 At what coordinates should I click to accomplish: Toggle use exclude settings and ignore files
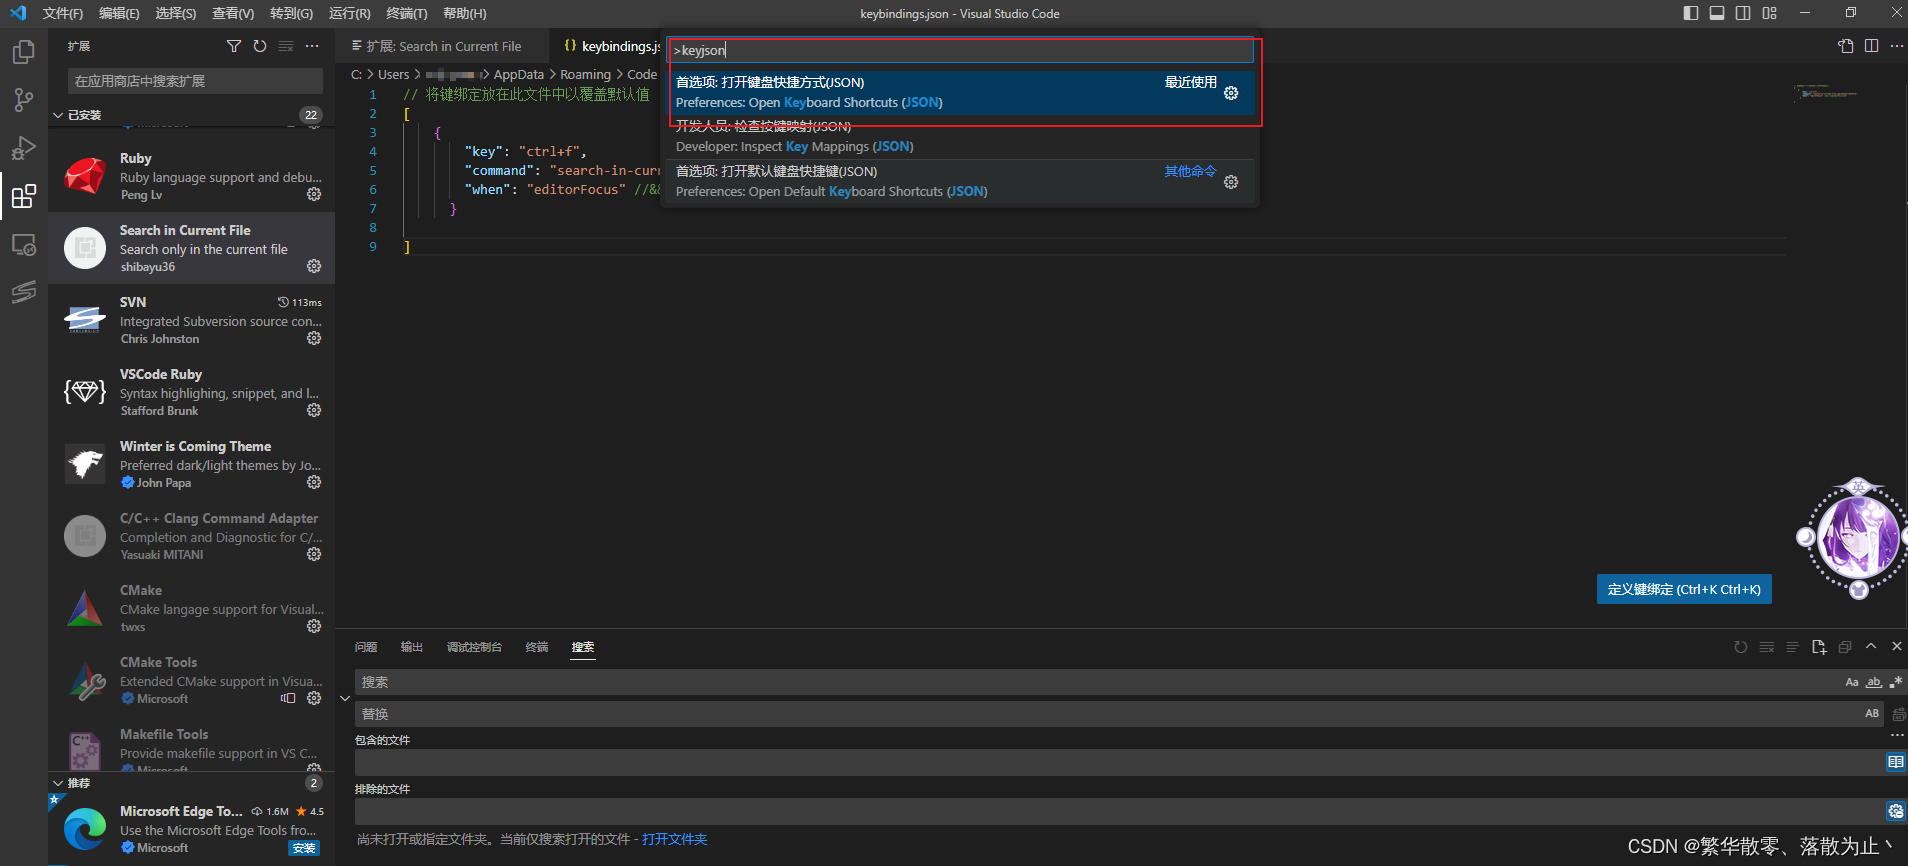pyautogui.click(x=1895, y=811)
